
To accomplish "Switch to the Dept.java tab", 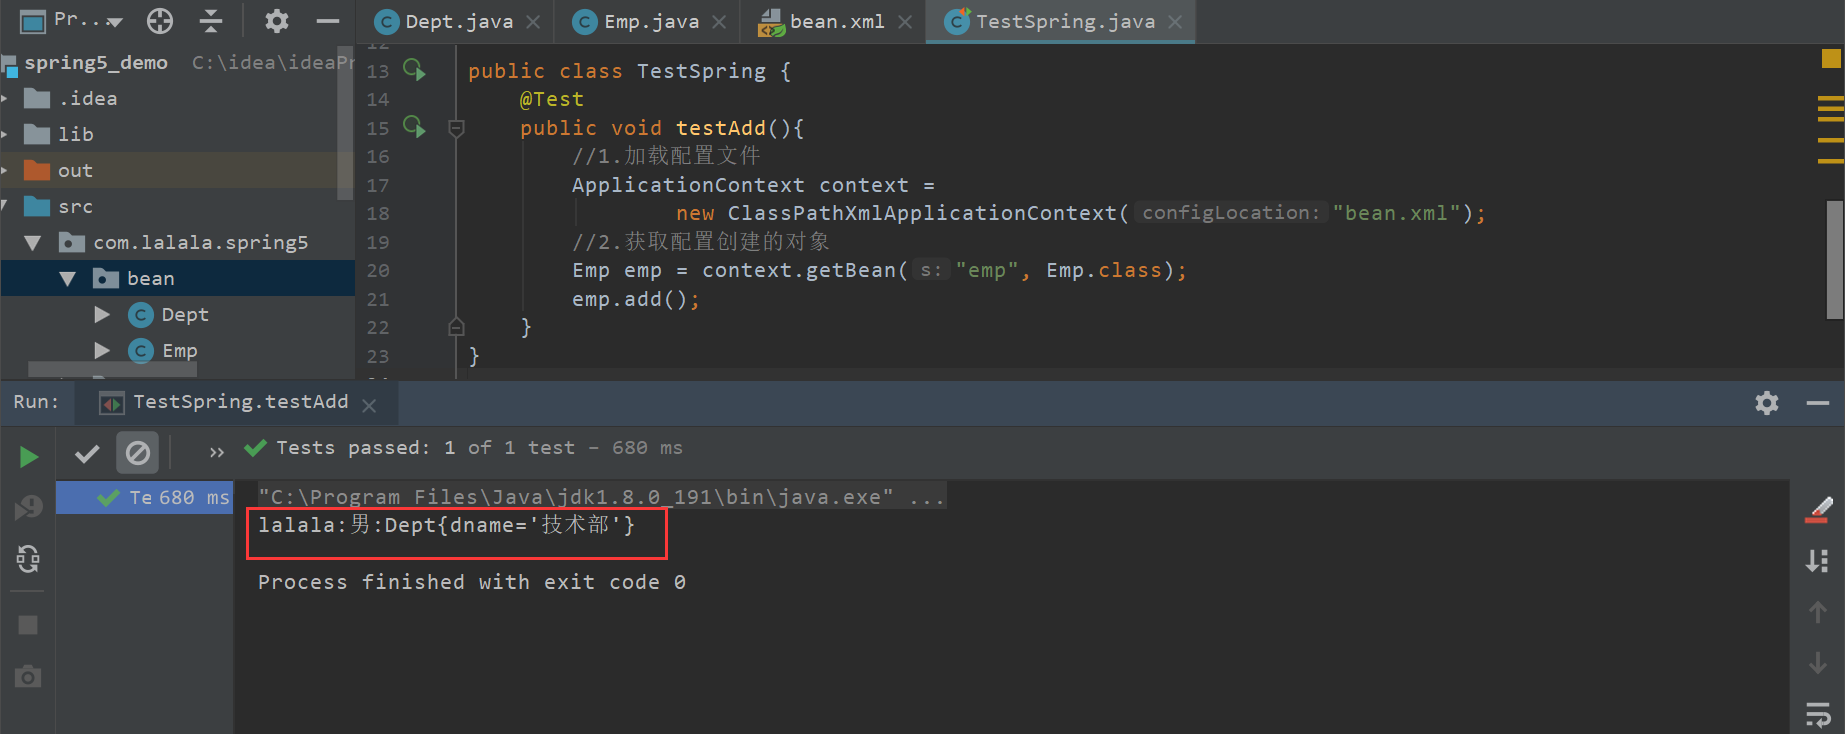I will pyautogui.click(x=458, y=21).
